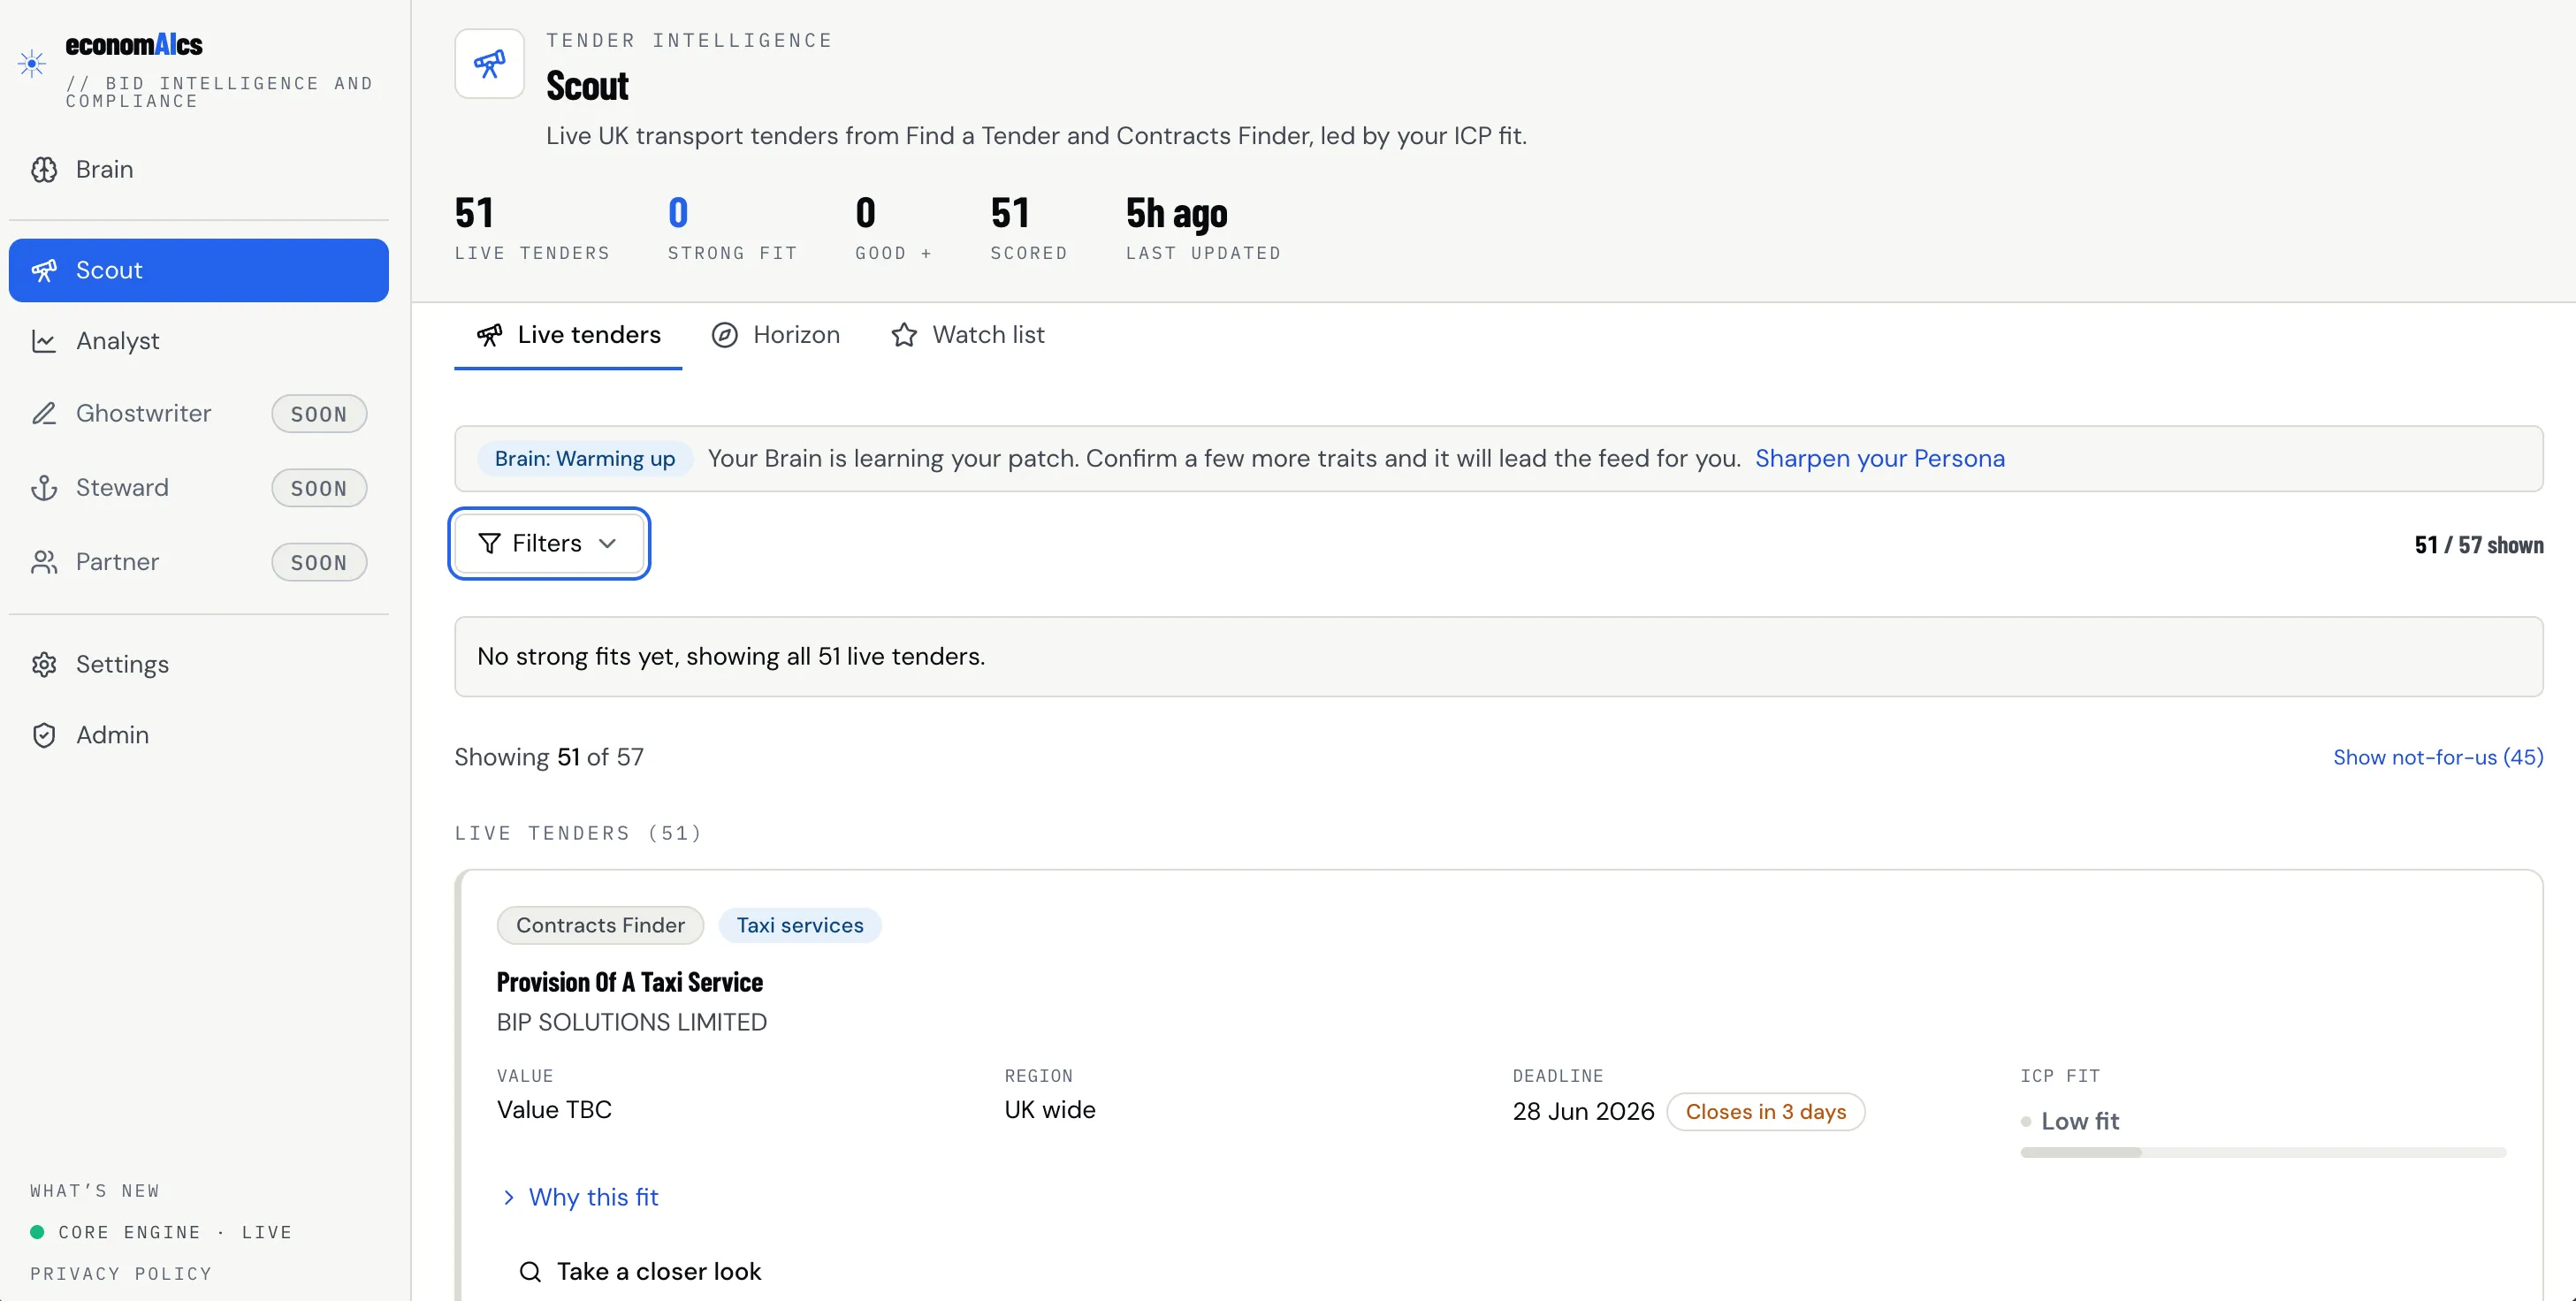
Task: Click the Showing 51 of 57 text
Action: pyautogui.click(x=549, y=757)
